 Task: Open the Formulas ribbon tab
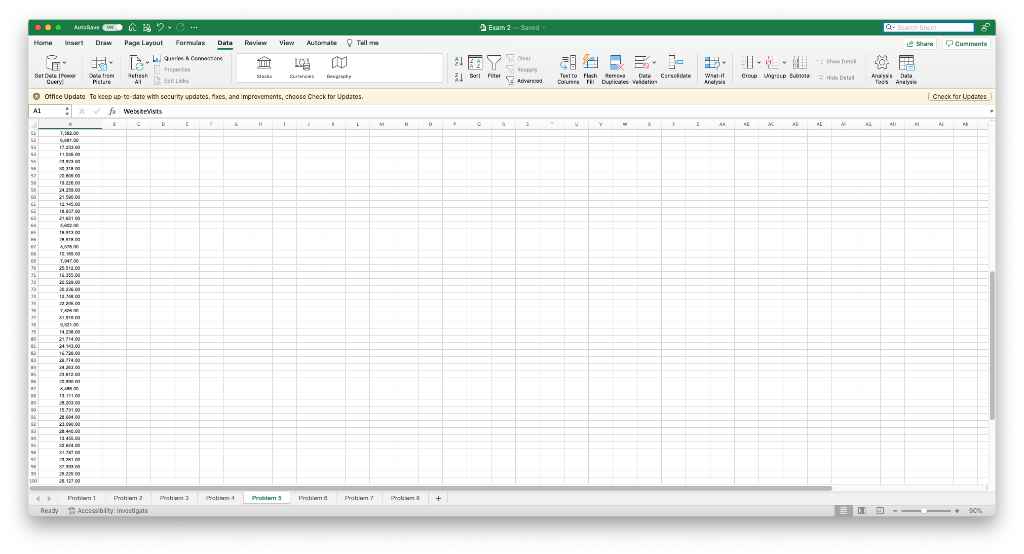(x=190, y=43)
